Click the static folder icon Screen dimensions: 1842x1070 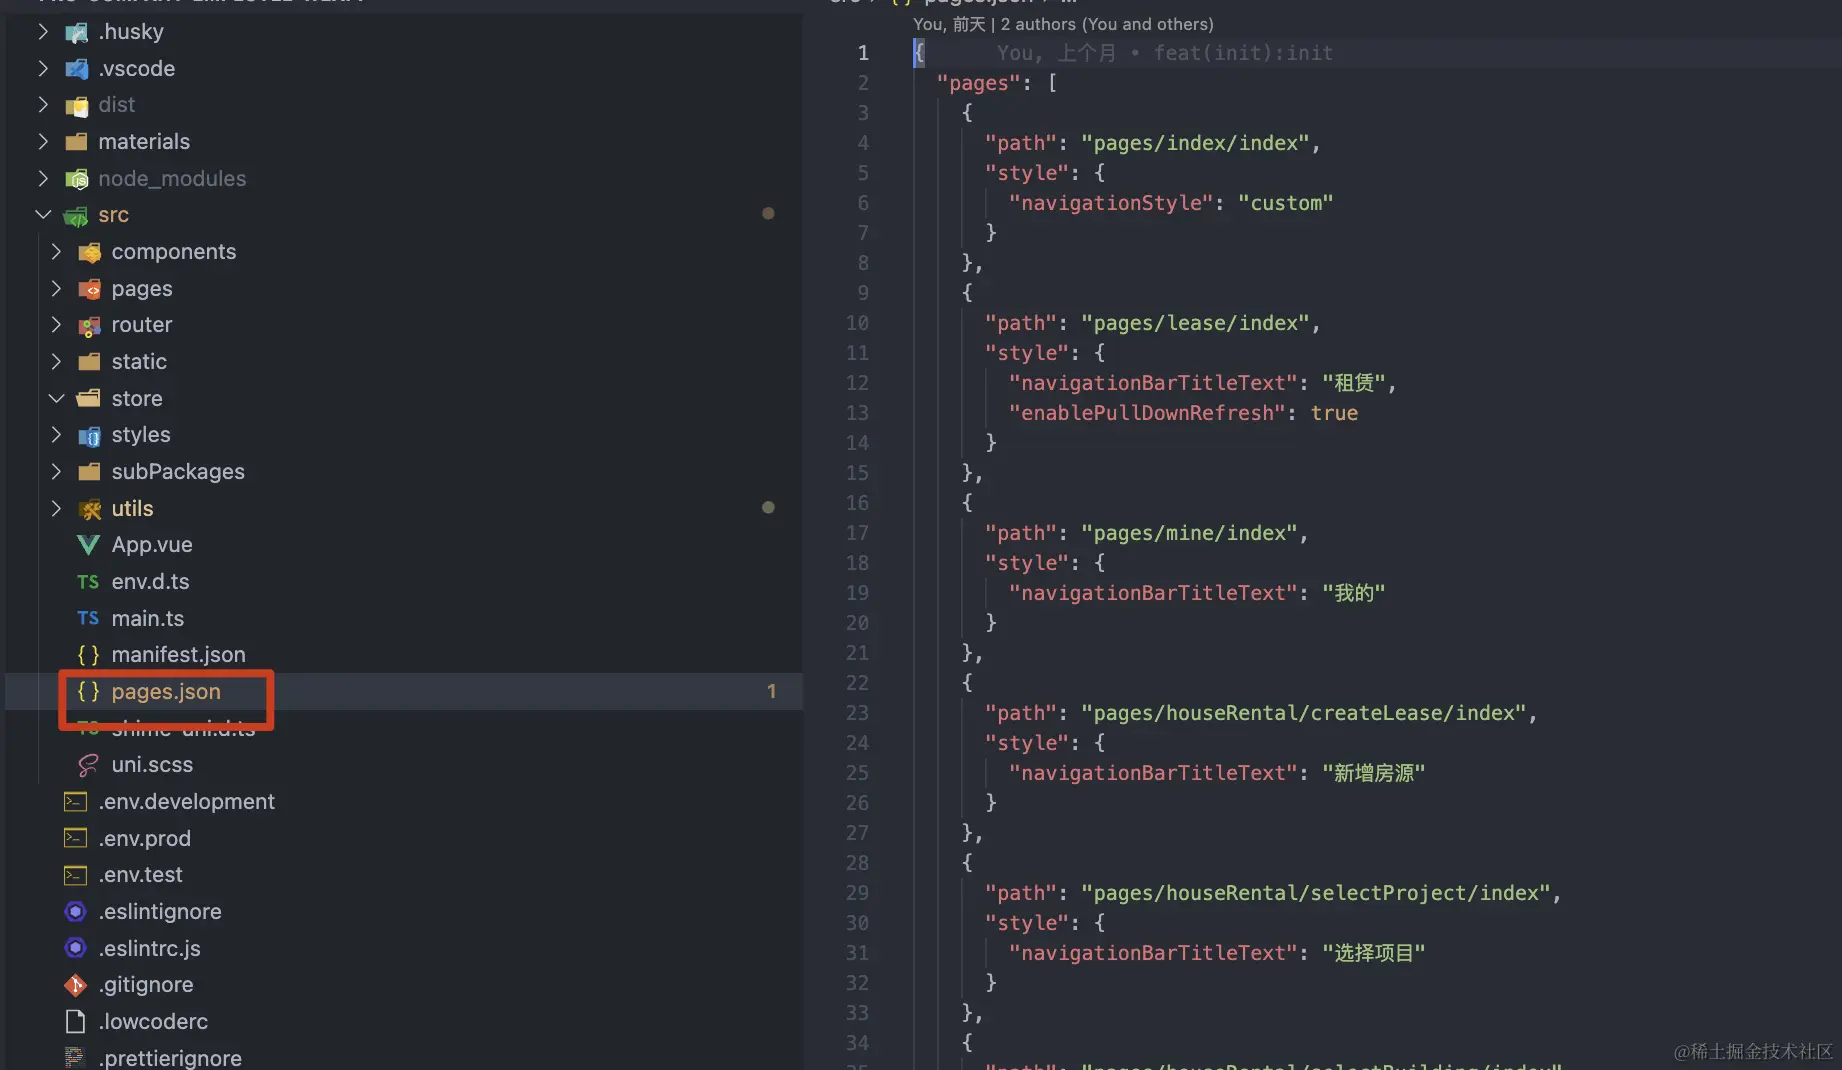tap(89, 362)
